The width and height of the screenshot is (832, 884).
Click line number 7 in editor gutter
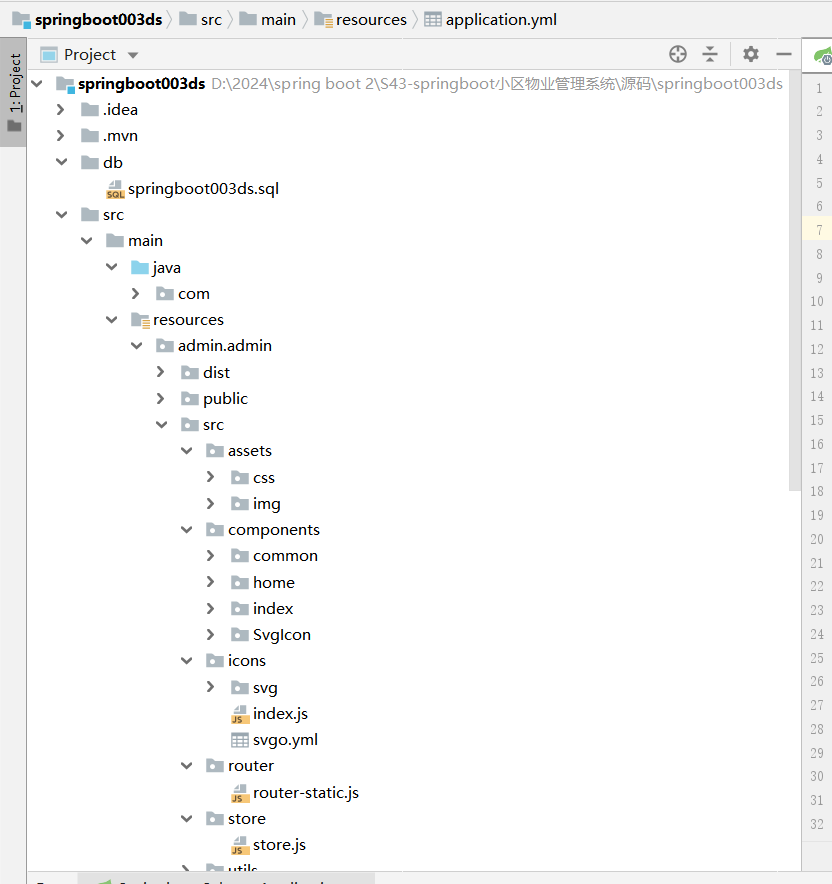click(x=818, y=230)
